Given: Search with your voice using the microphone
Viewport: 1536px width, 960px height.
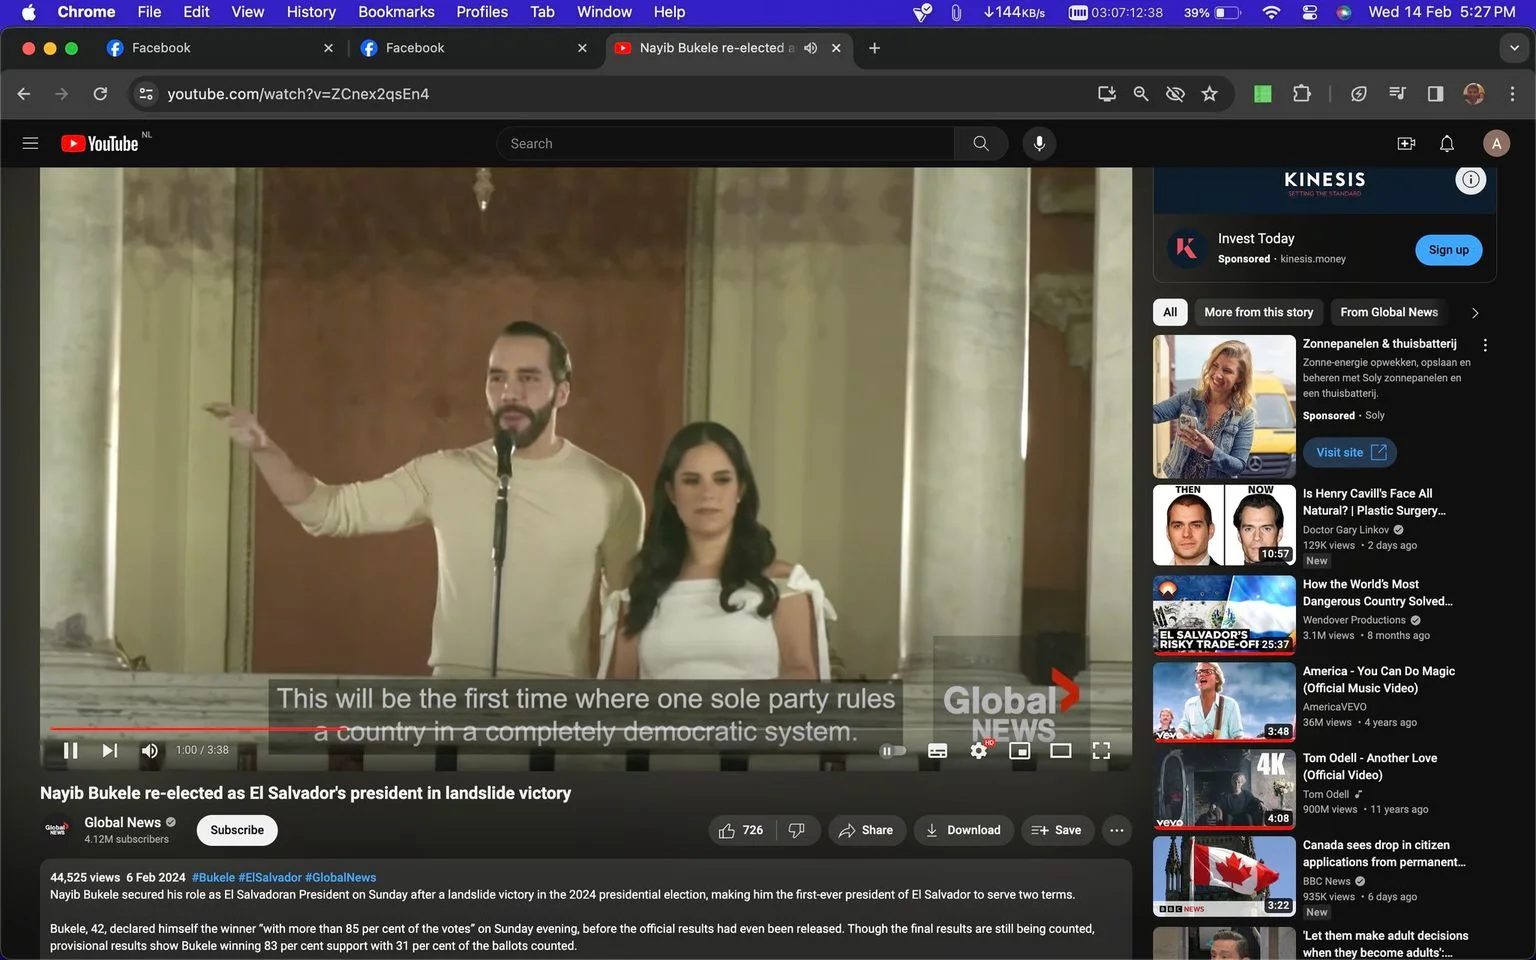Looking at the screenshot, I should [x=1039, y=144].
